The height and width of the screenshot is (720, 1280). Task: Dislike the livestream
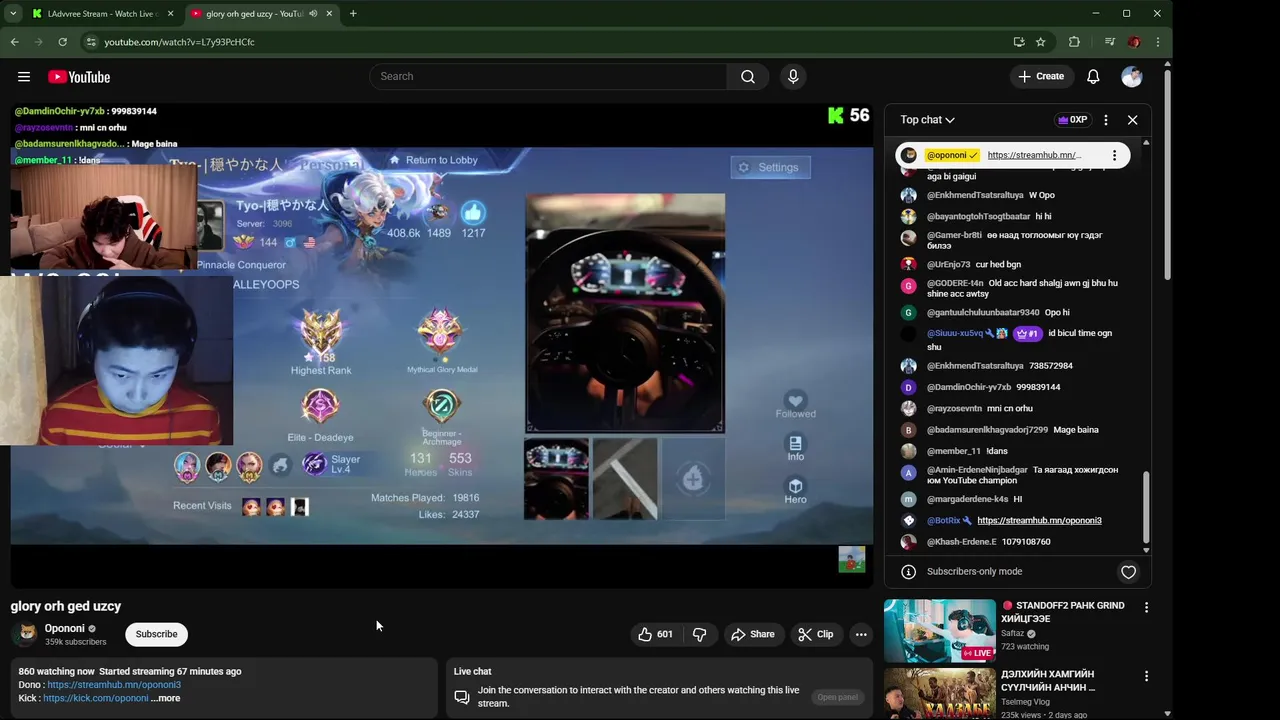tap(700, 634)
